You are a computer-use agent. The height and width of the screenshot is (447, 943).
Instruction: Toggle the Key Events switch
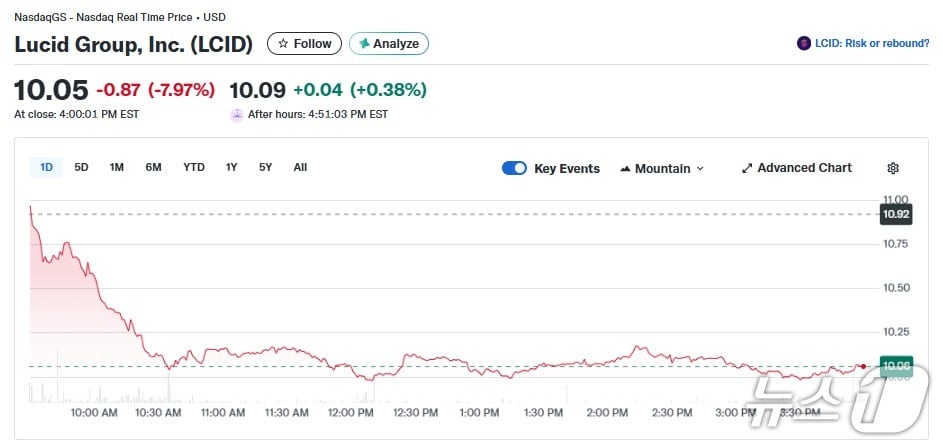pos(514,168)
